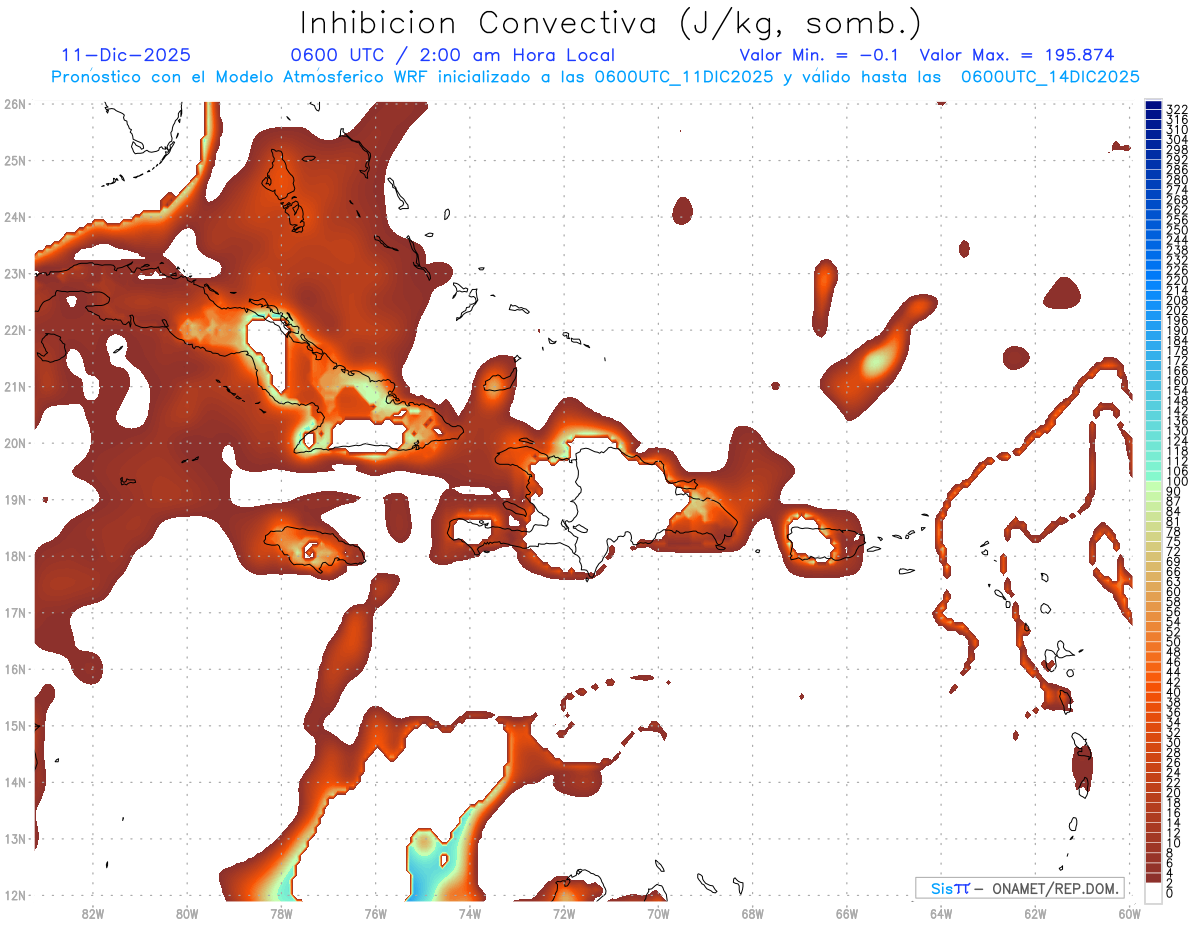Click the '13N' latitude label

15,839
